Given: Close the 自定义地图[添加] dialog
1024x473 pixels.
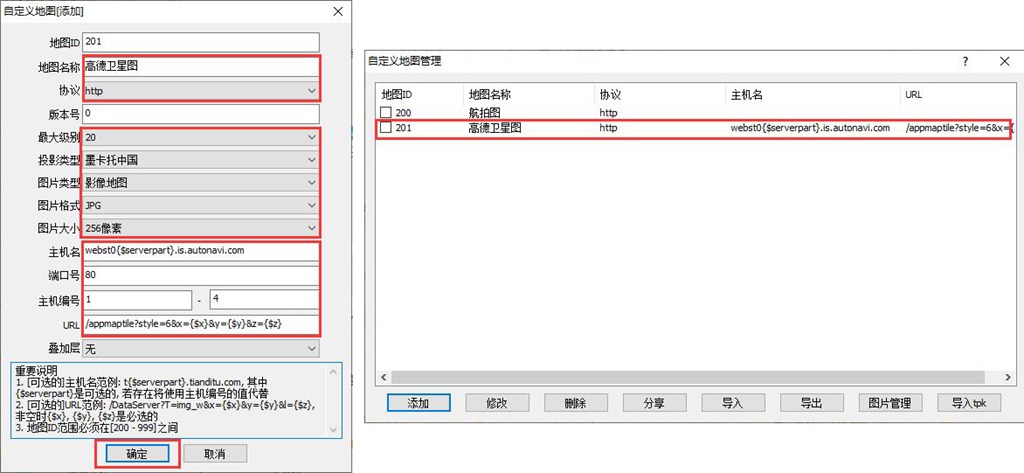Looking at the screenshot, I should (x=338, y=11).
